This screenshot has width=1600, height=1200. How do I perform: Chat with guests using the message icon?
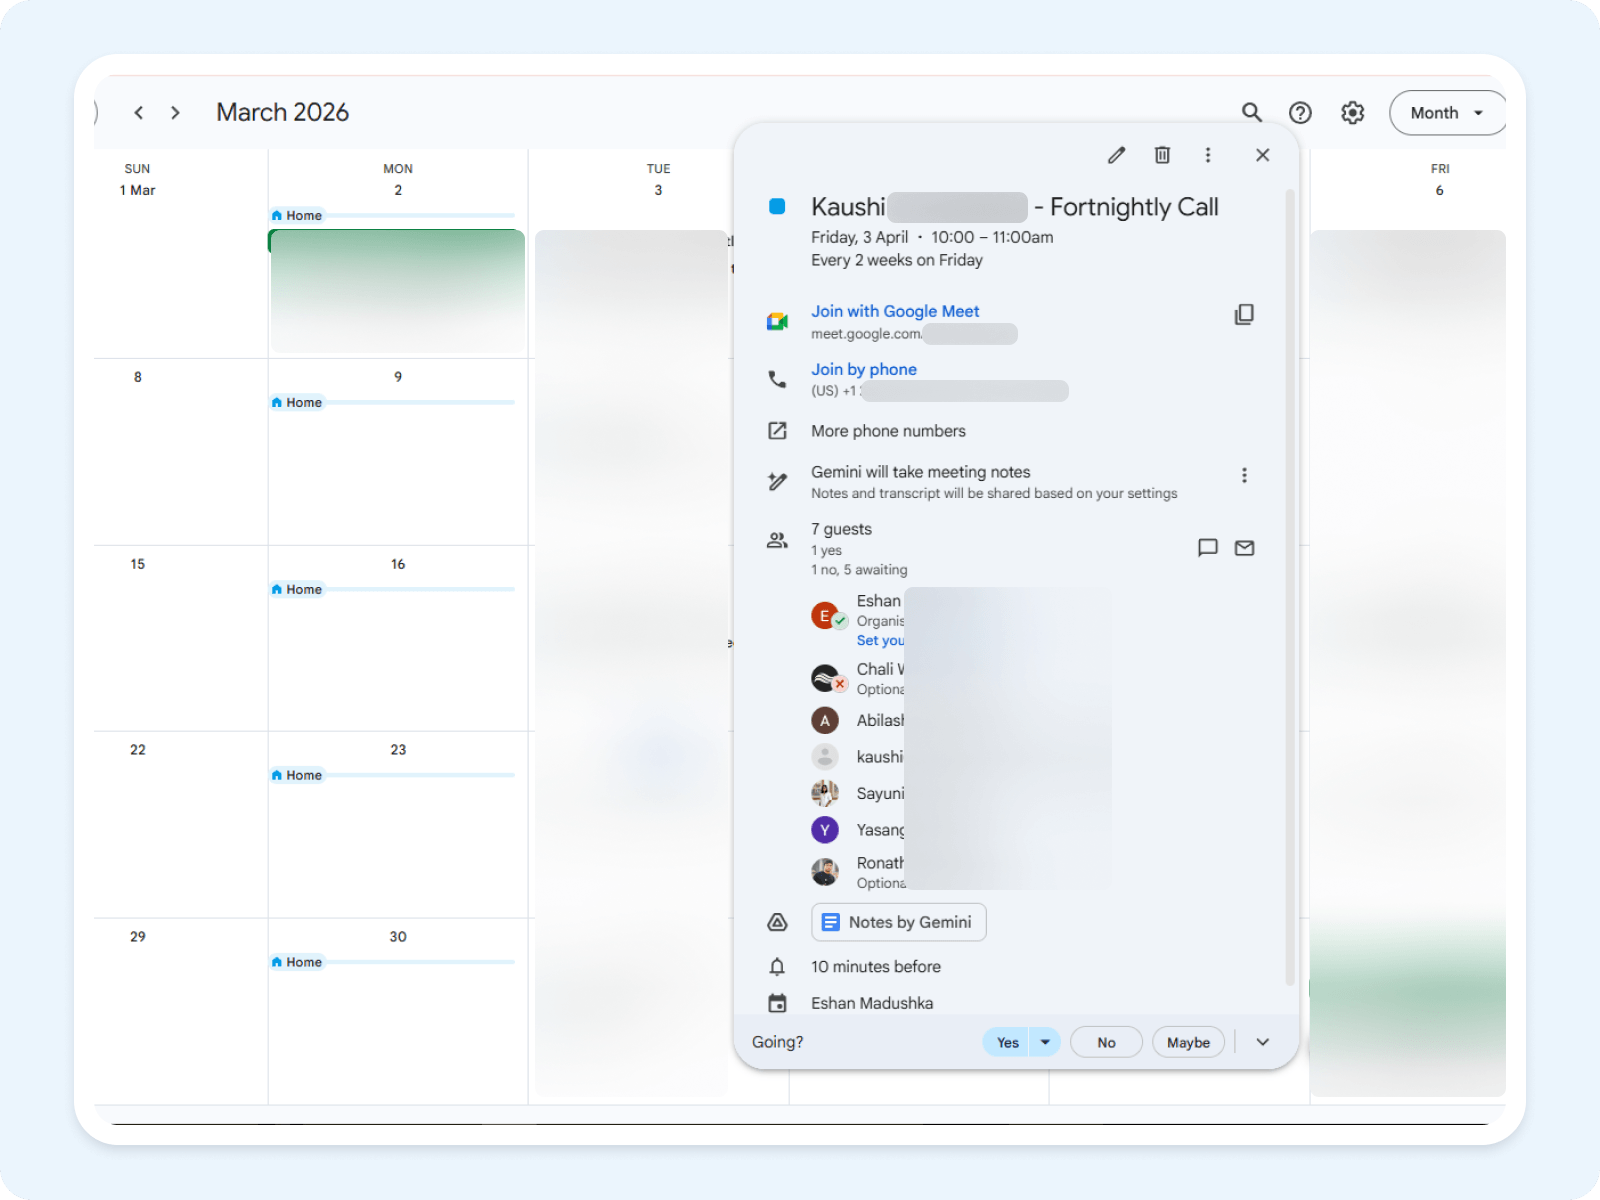pyautogui.click(x=1208, y=548)
